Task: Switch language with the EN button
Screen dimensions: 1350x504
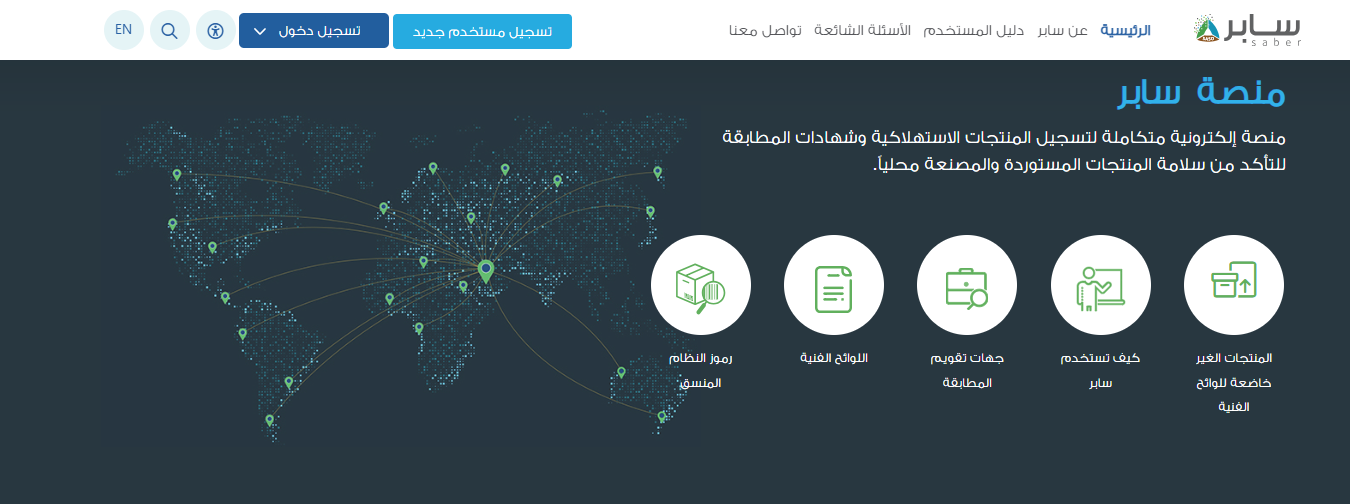Action: click(124, 30)
